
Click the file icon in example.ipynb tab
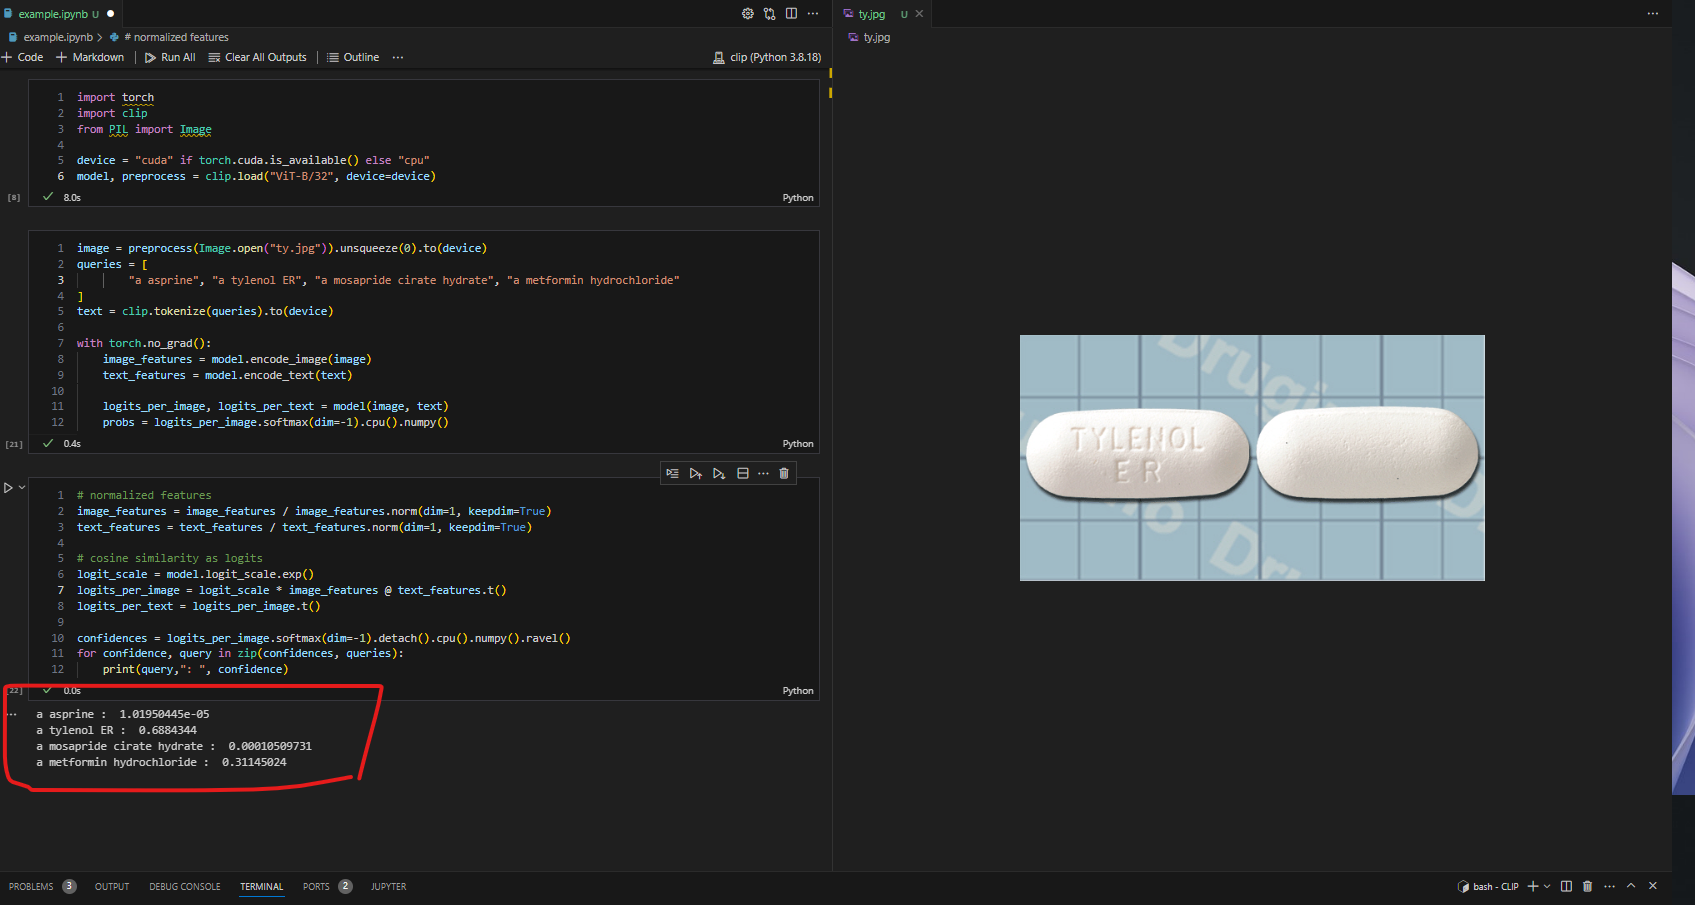pos(9,14)
